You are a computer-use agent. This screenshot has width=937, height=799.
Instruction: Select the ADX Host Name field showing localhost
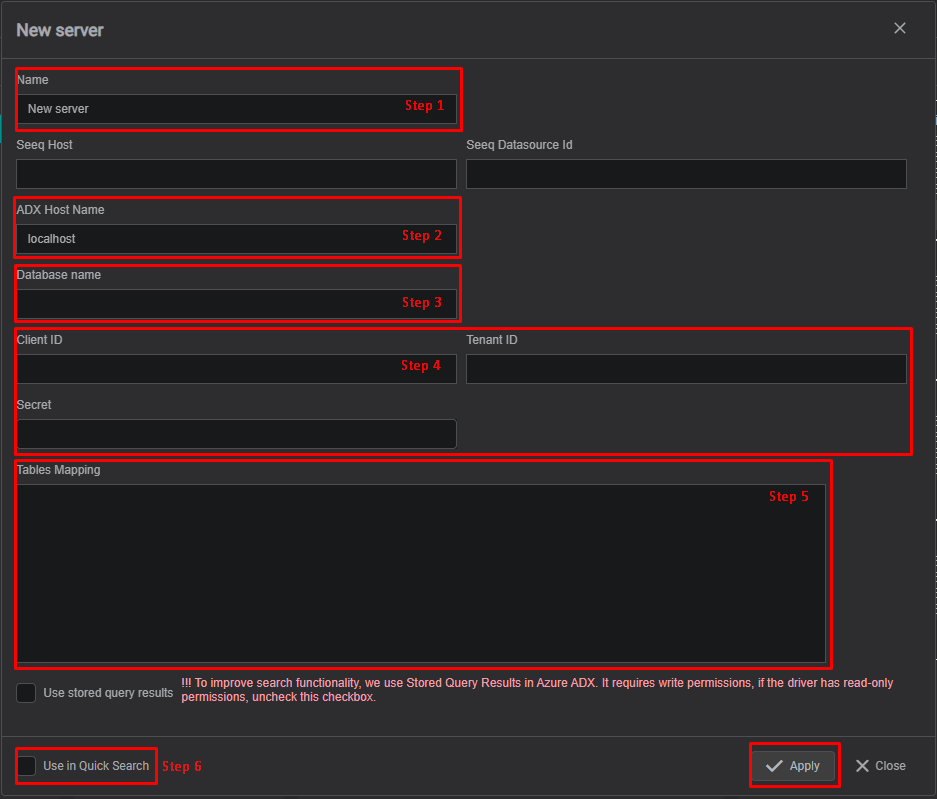[x=200, y=238]
